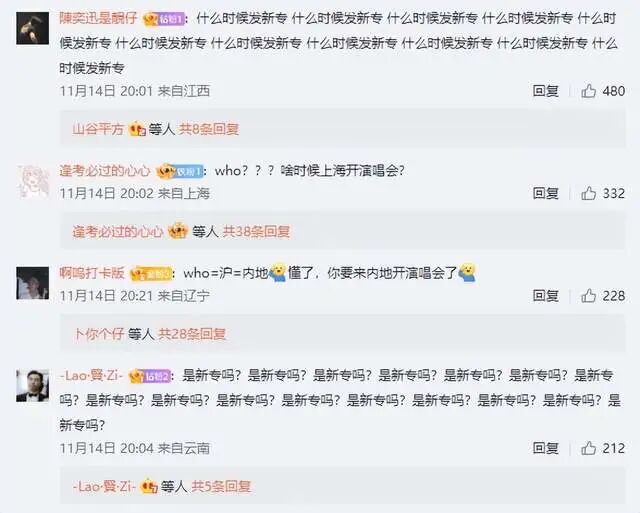640x513 pixels.
Task: Click 回复 on the 上海 comment
Action: point(545,193)
